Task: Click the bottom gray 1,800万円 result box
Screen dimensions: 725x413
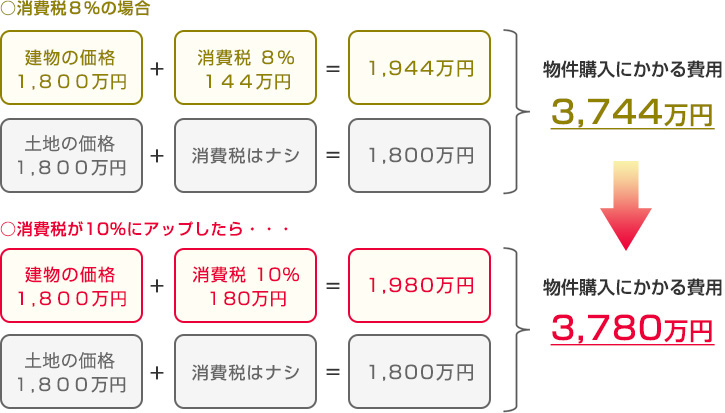Action: (419, 372)
